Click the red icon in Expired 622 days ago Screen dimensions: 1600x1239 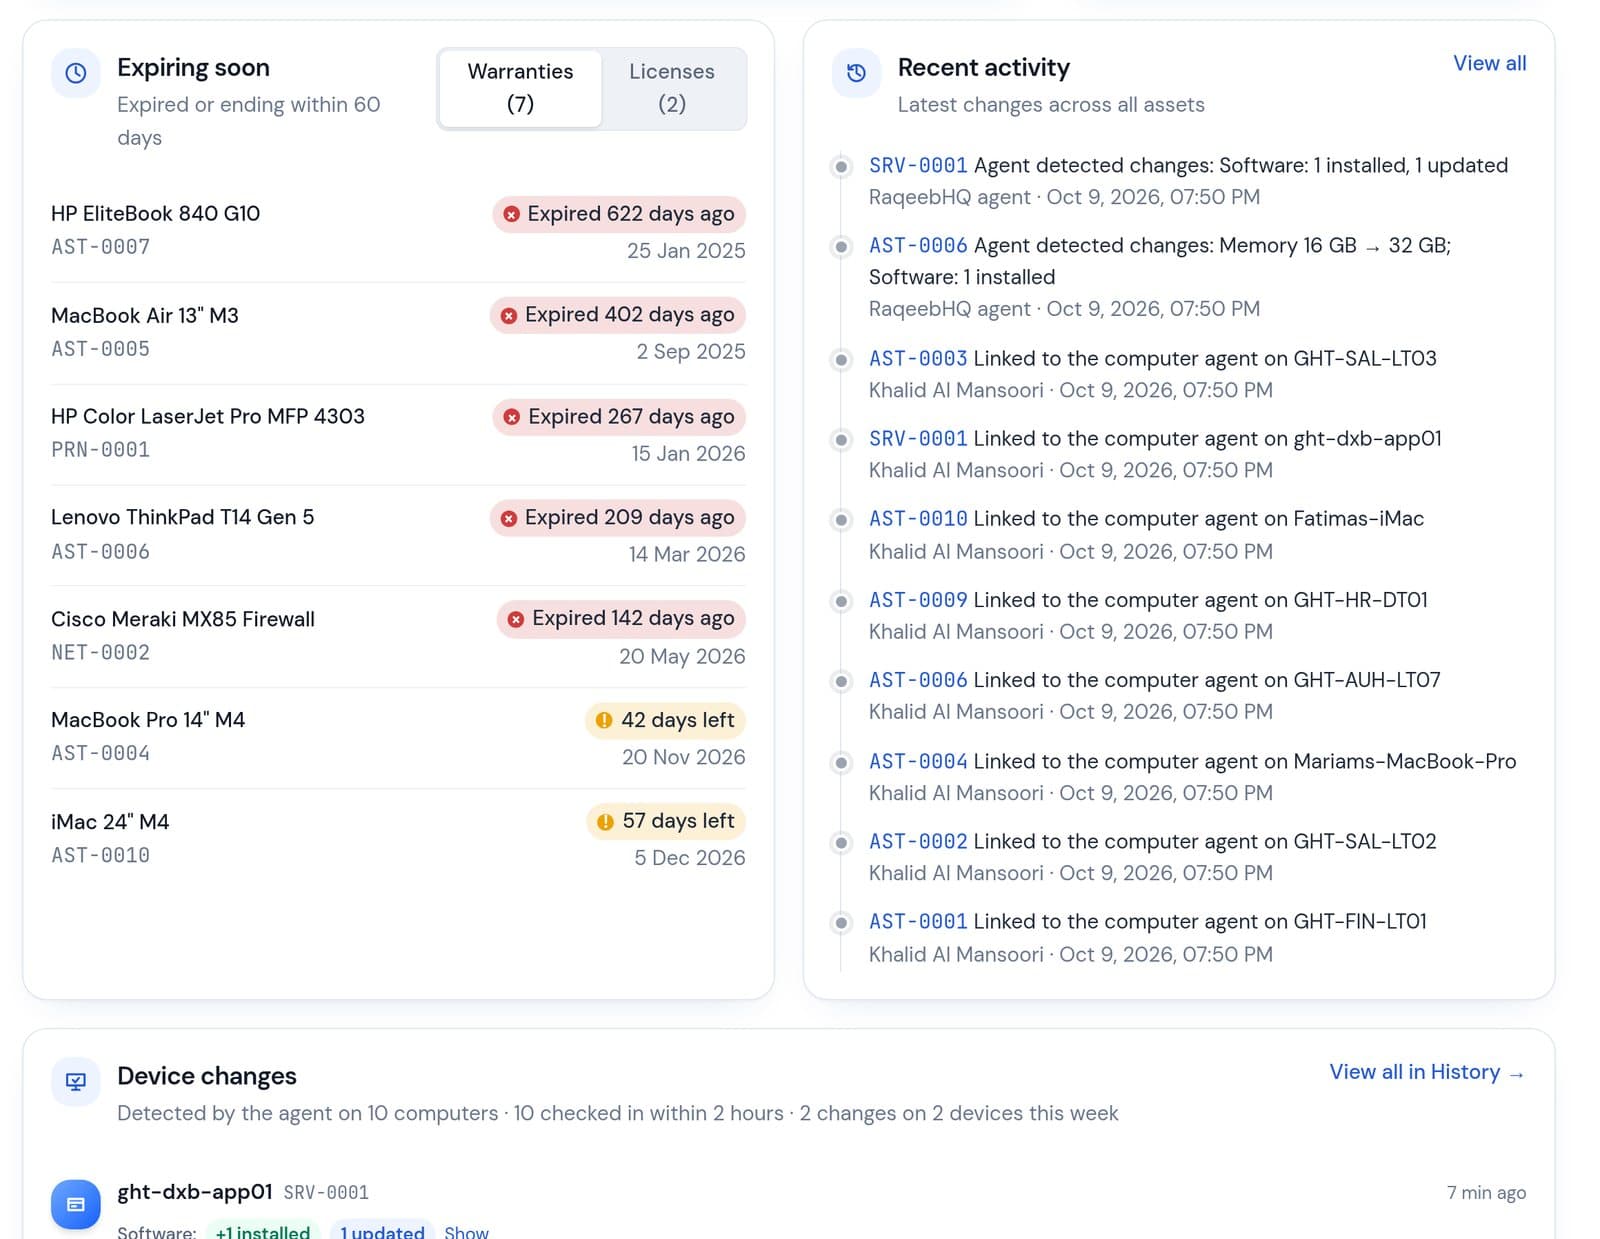pos(511,214)
